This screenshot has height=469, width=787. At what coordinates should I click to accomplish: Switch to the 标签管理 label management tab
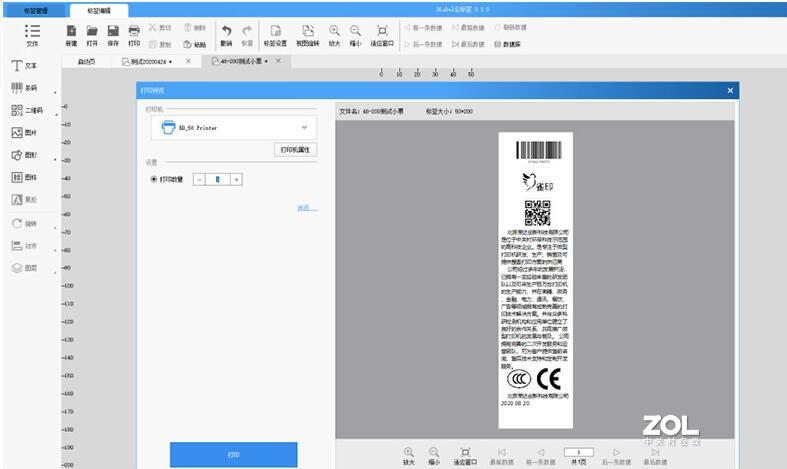[x=36, y=10]
